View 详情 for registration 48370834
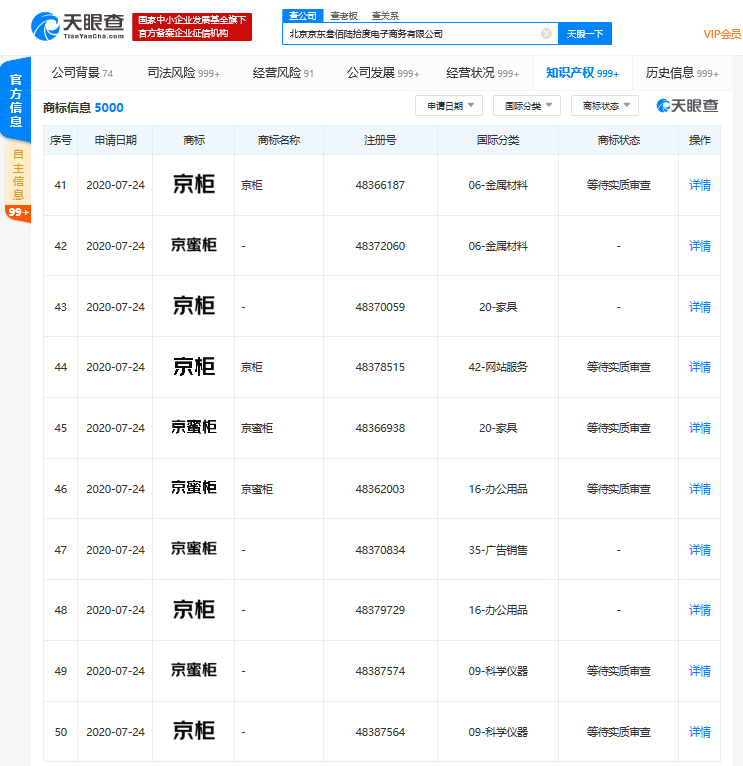 (x=700, y=550)
